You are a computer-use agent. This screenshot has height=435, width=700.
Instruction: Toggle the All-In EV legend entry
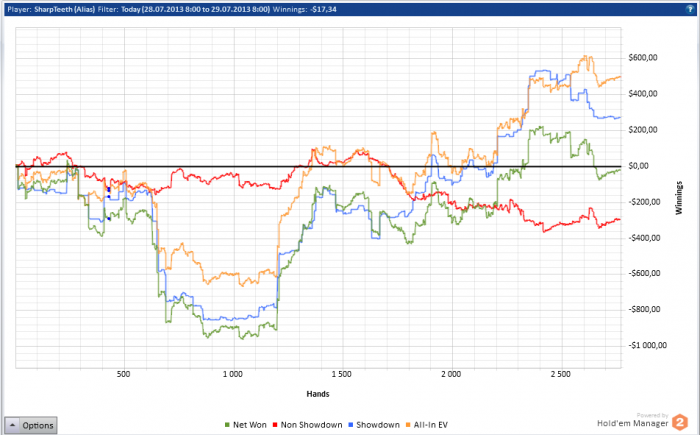tap(427, 425)
